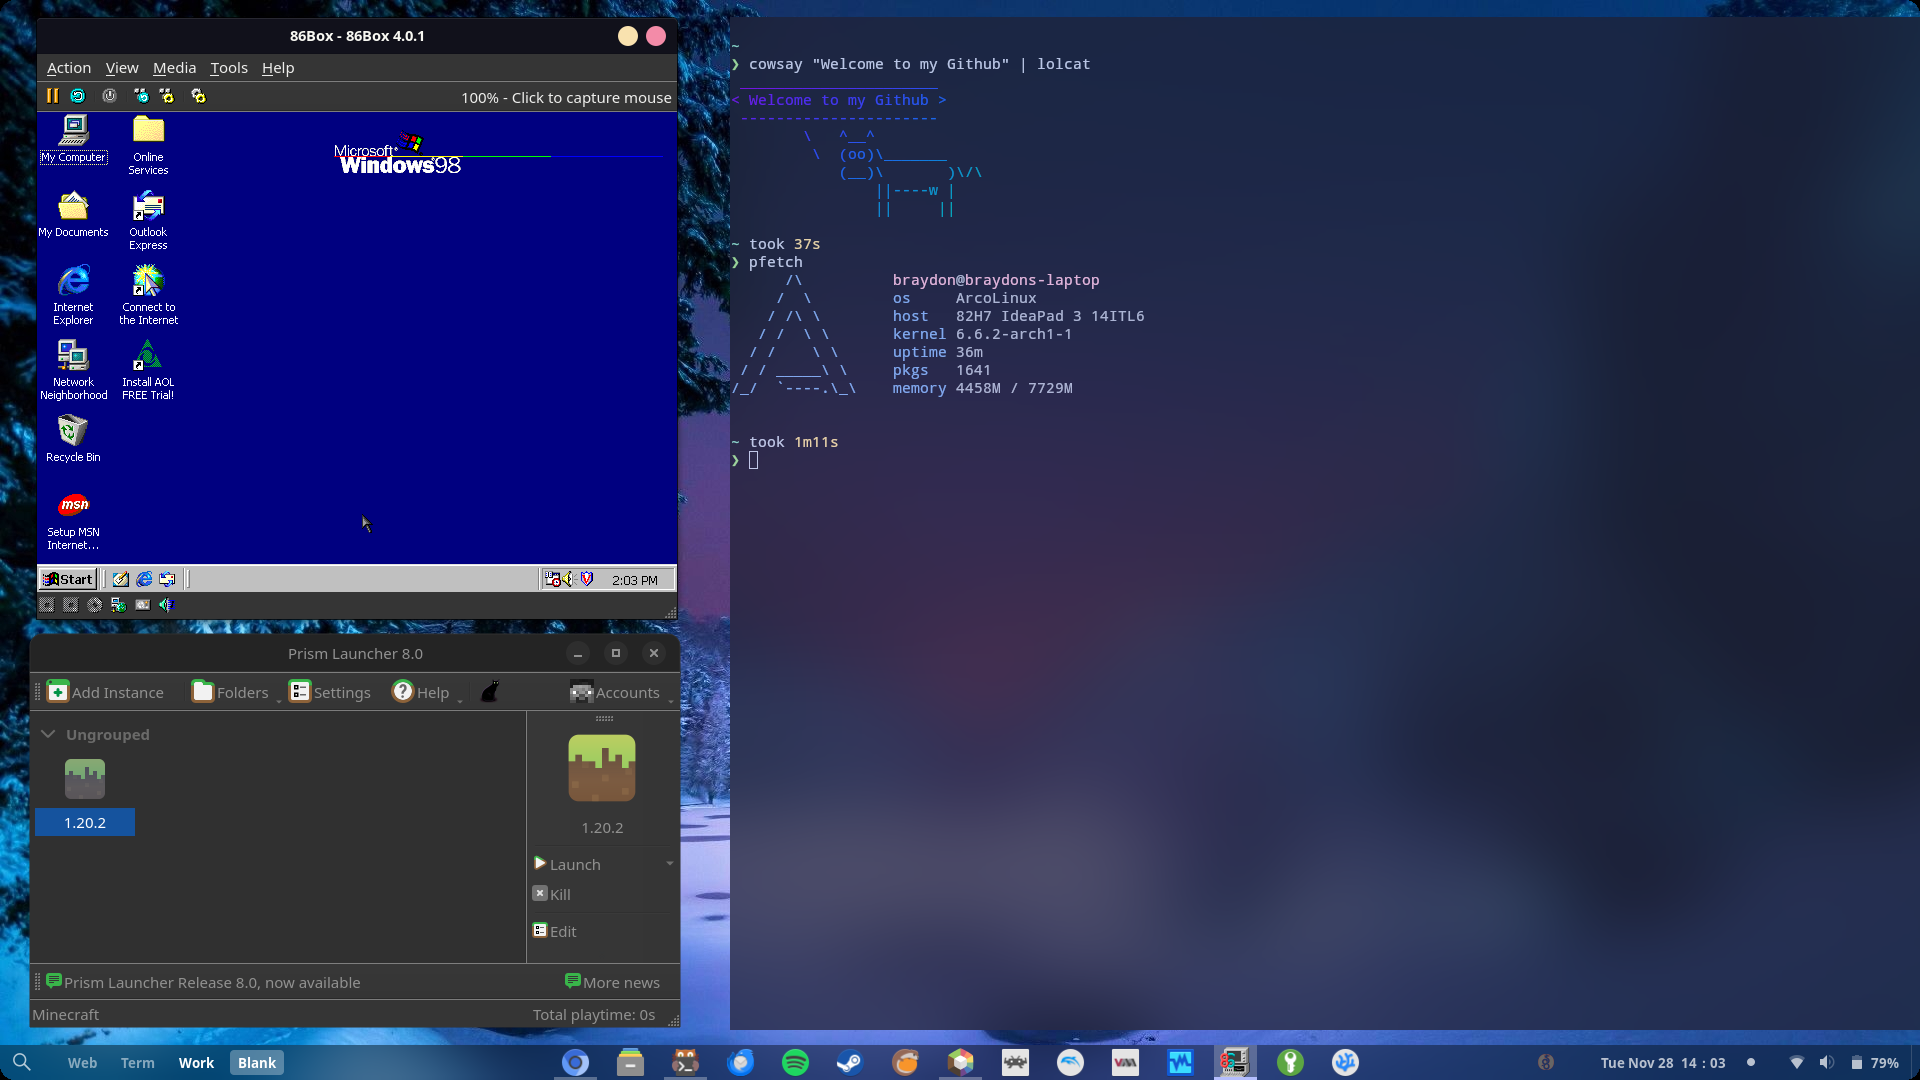Click the cyan hard reset icon in 86Box
Screen dimensions: 1920x1080
(x=78, y=96)
